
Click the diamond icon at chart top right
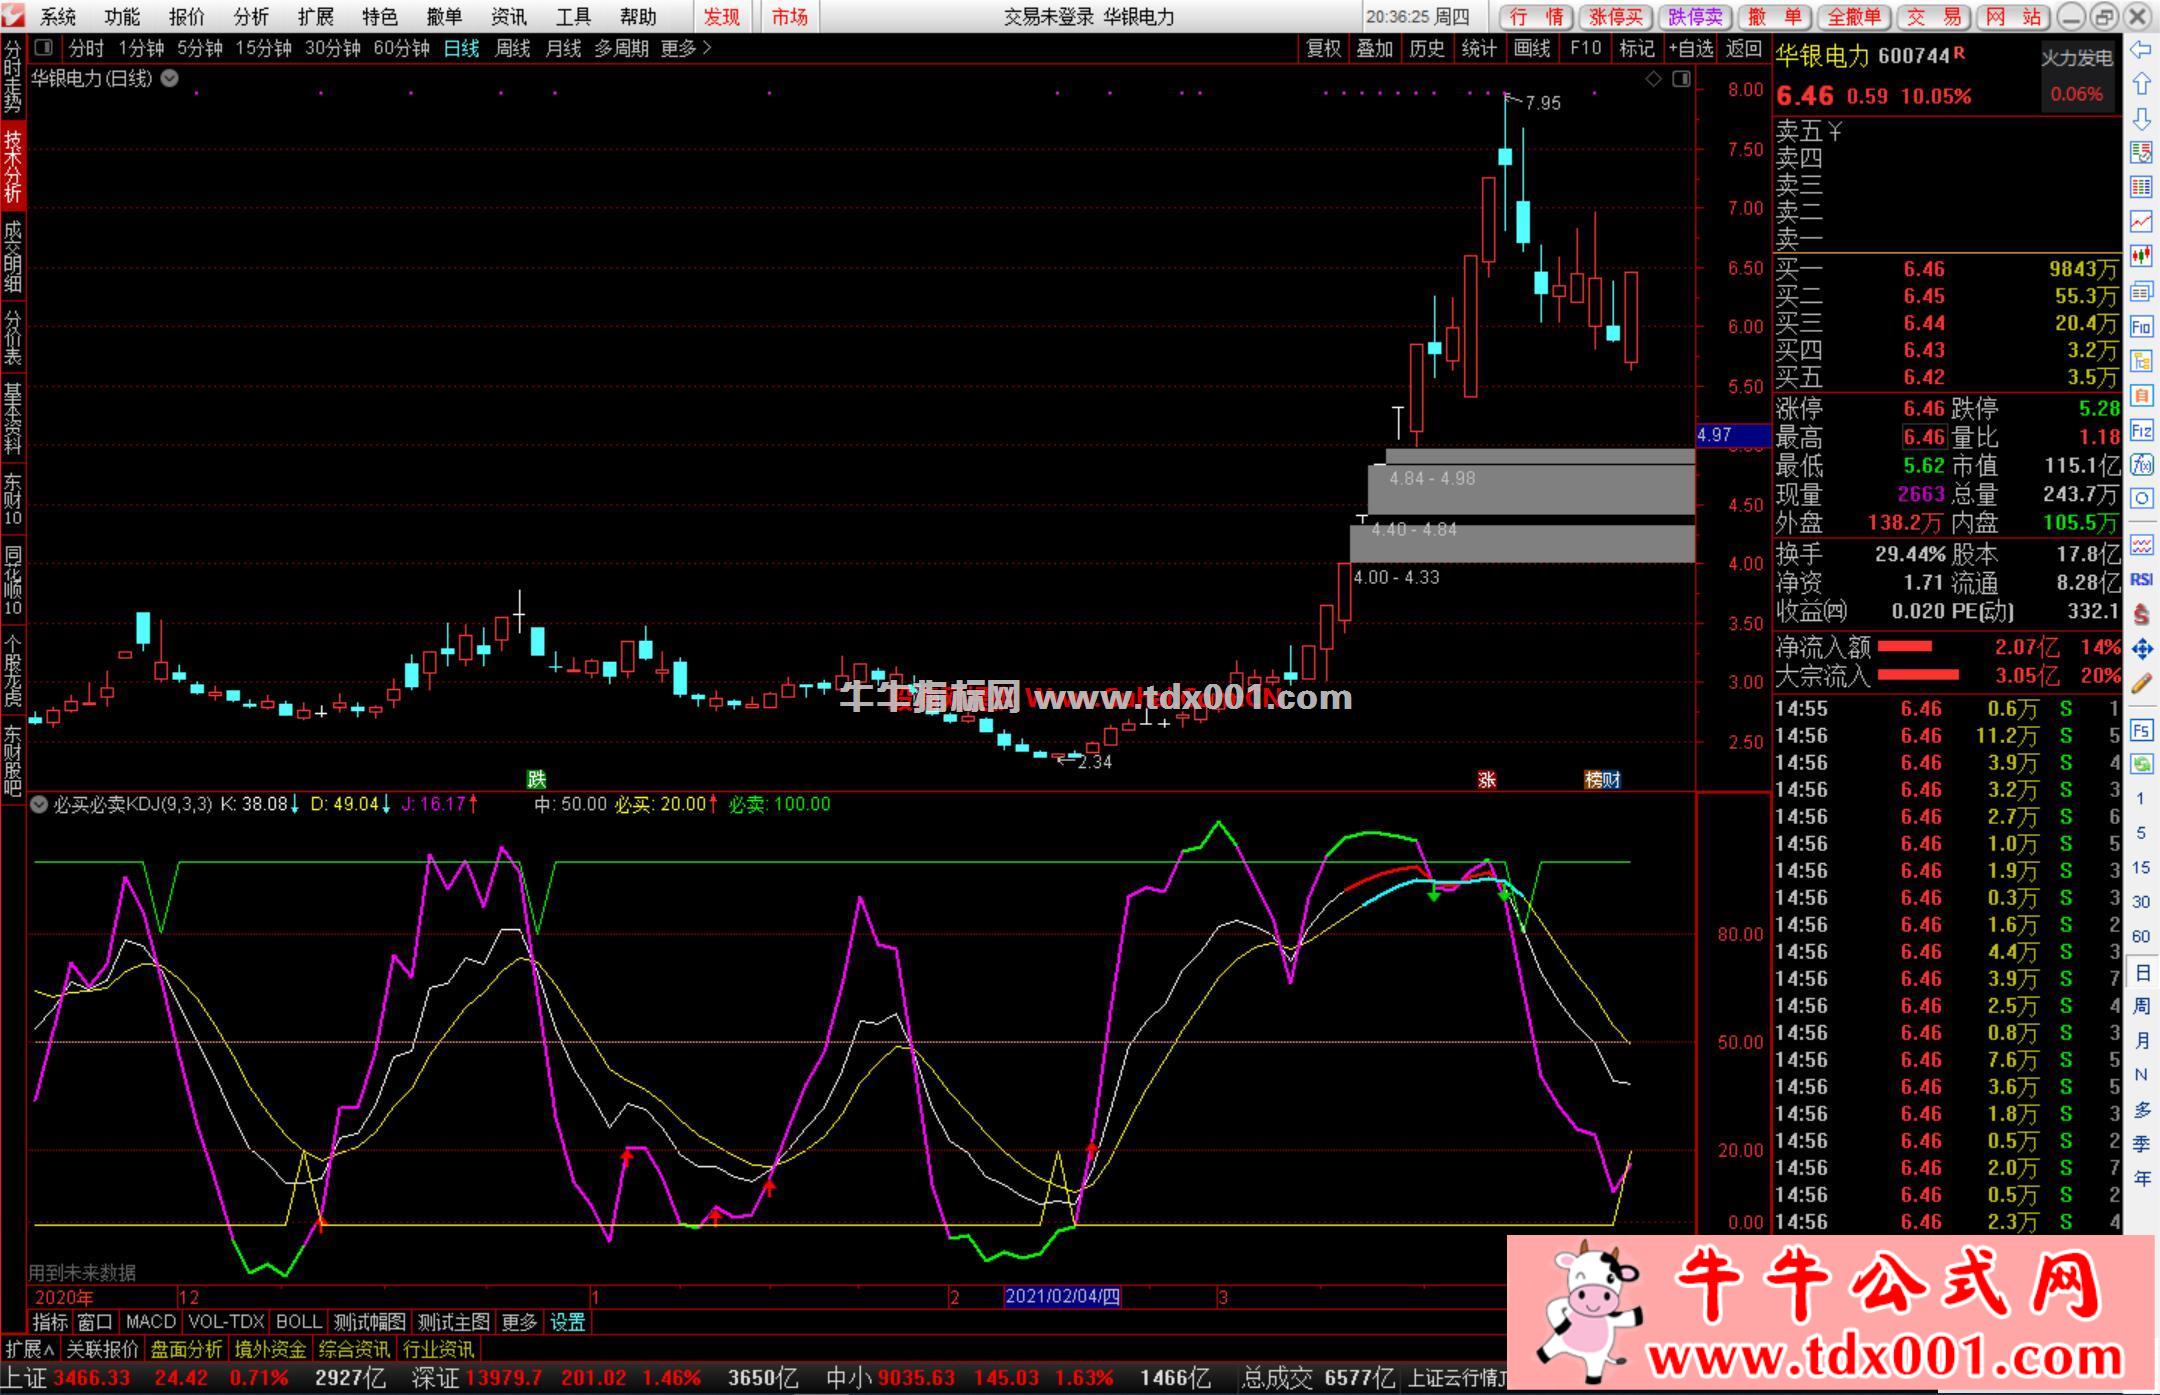click(1654, 79)
